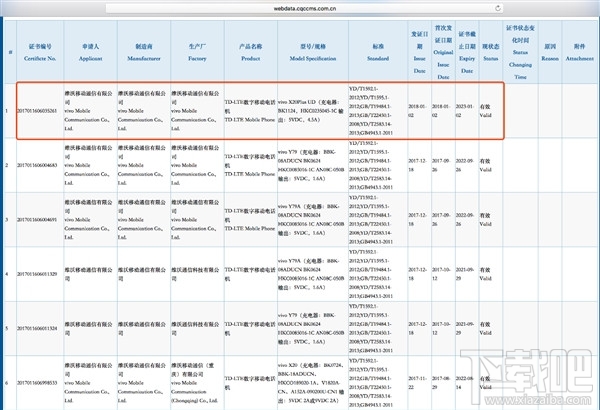Image resolution: width=600 pixels, height=410 pixels.
Task: Click certificate number 2017011606998533 in row 6
Action: point(37,383)
